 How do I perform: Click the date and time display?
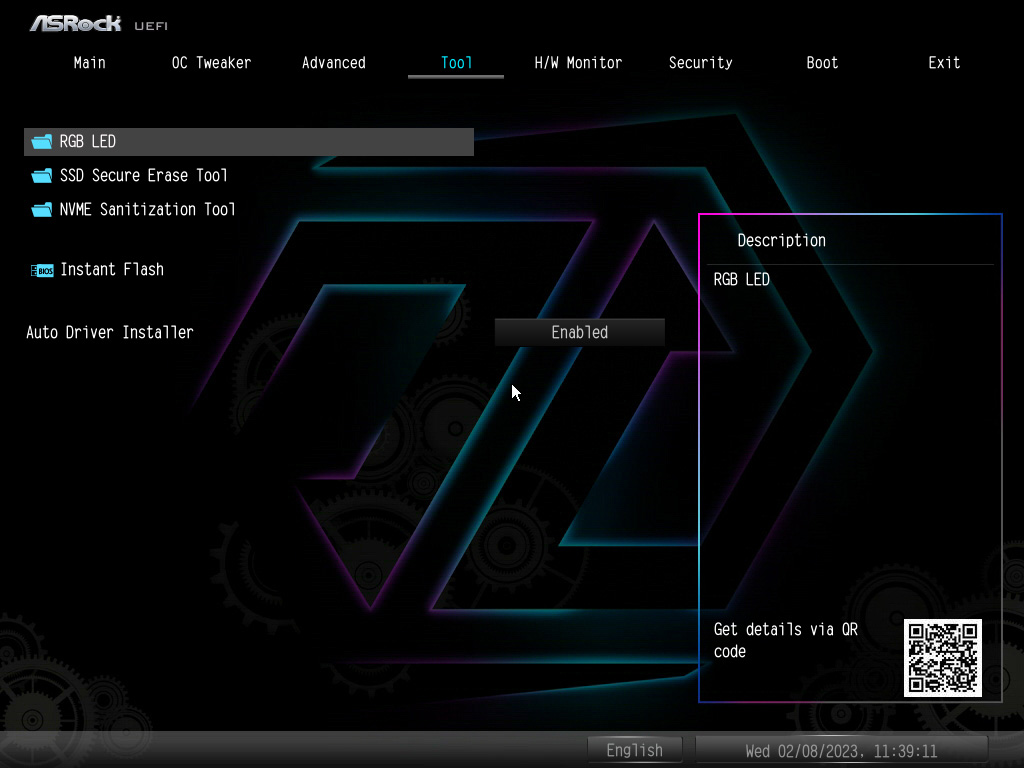coord(841,751)
